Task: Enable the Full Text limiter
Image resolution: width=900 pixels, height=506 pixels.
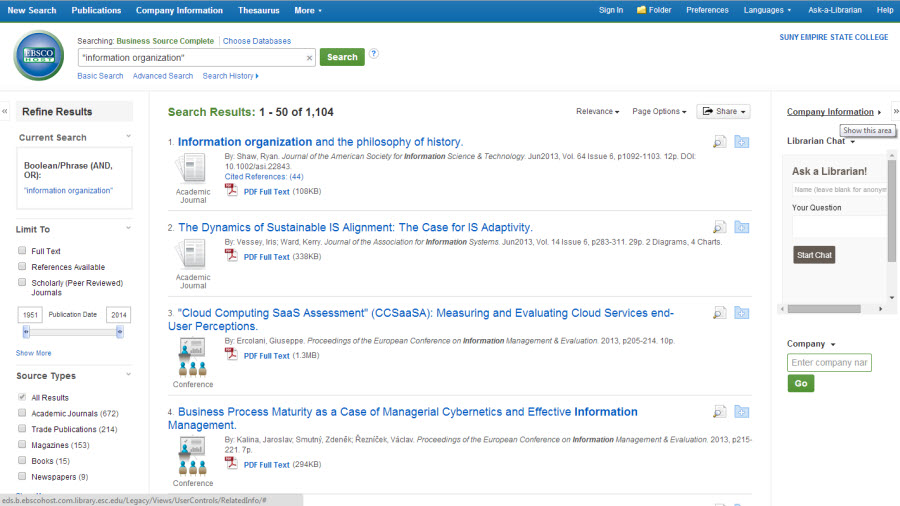Action: pyautogui.click(x=22, y=250)
